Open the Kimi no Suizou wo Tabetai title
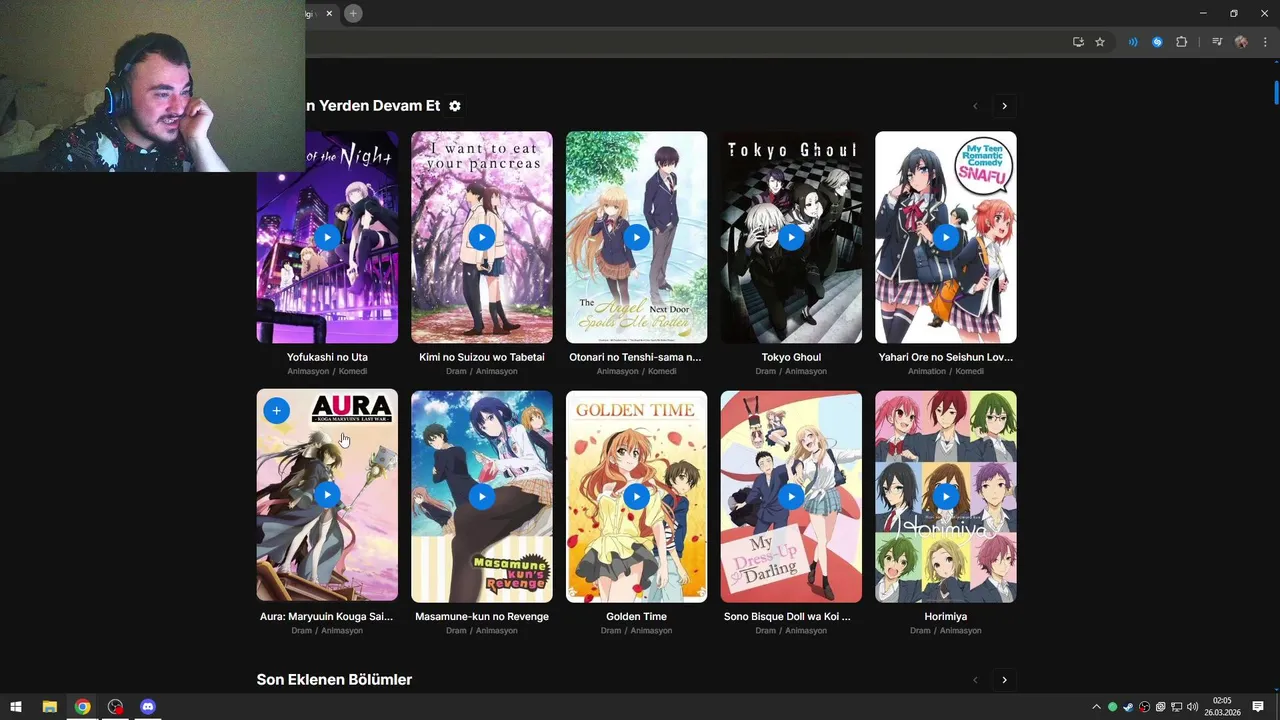The image size is (1280, 720). pyautogui.click(x=482, y=357)
